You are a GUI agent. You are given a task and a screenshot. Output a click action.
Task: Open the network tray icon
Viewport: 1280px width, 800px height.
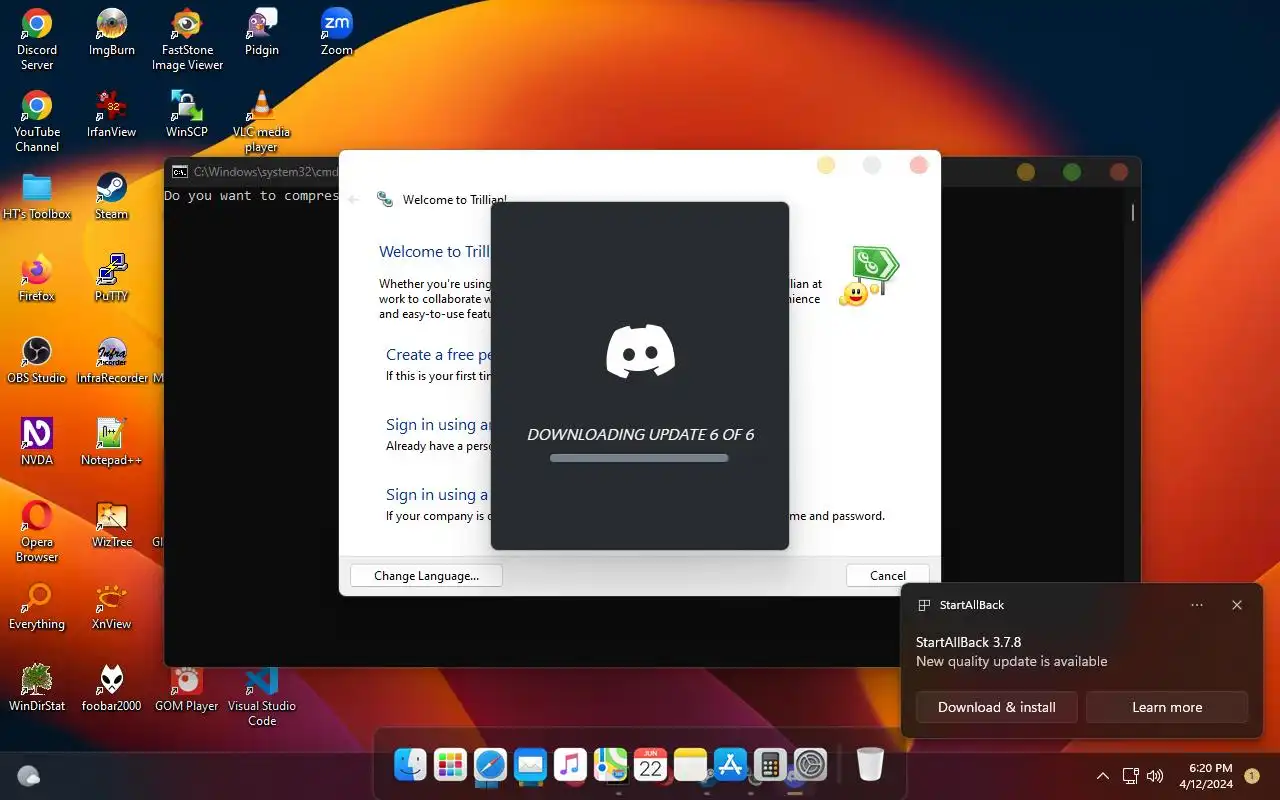point(1130,775)
